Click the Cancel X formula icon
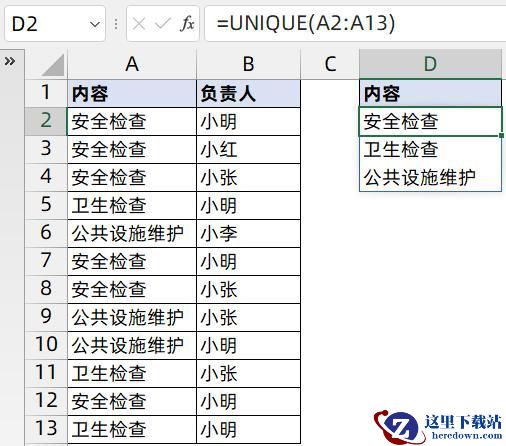The image size is (506, 446). coord(139,24)
